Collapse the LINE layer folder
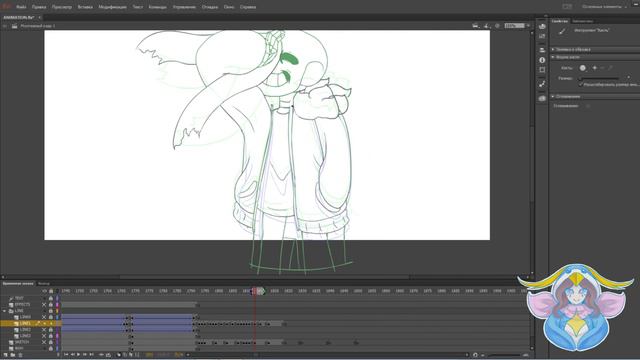 point(4,311)
